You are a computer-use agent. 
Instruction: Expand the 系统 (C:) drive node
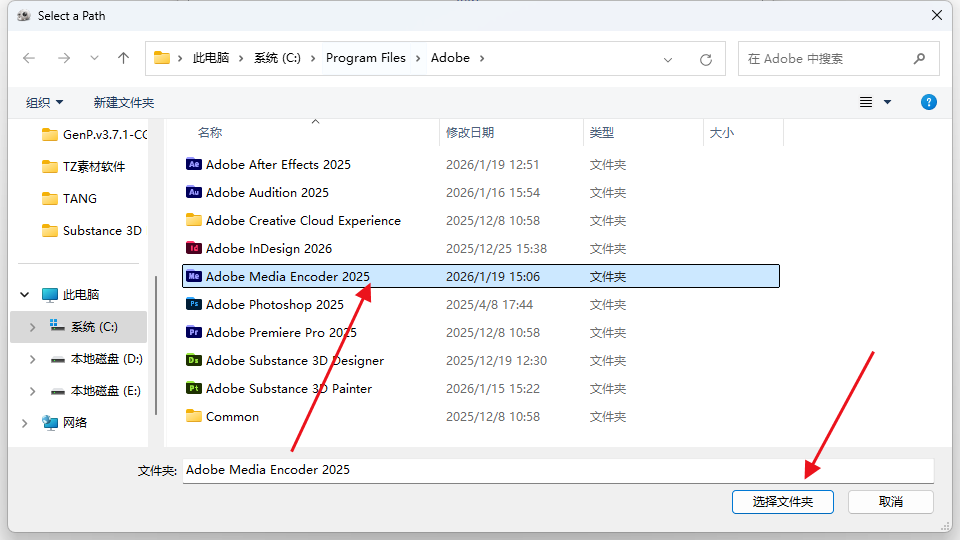(32, 327)
